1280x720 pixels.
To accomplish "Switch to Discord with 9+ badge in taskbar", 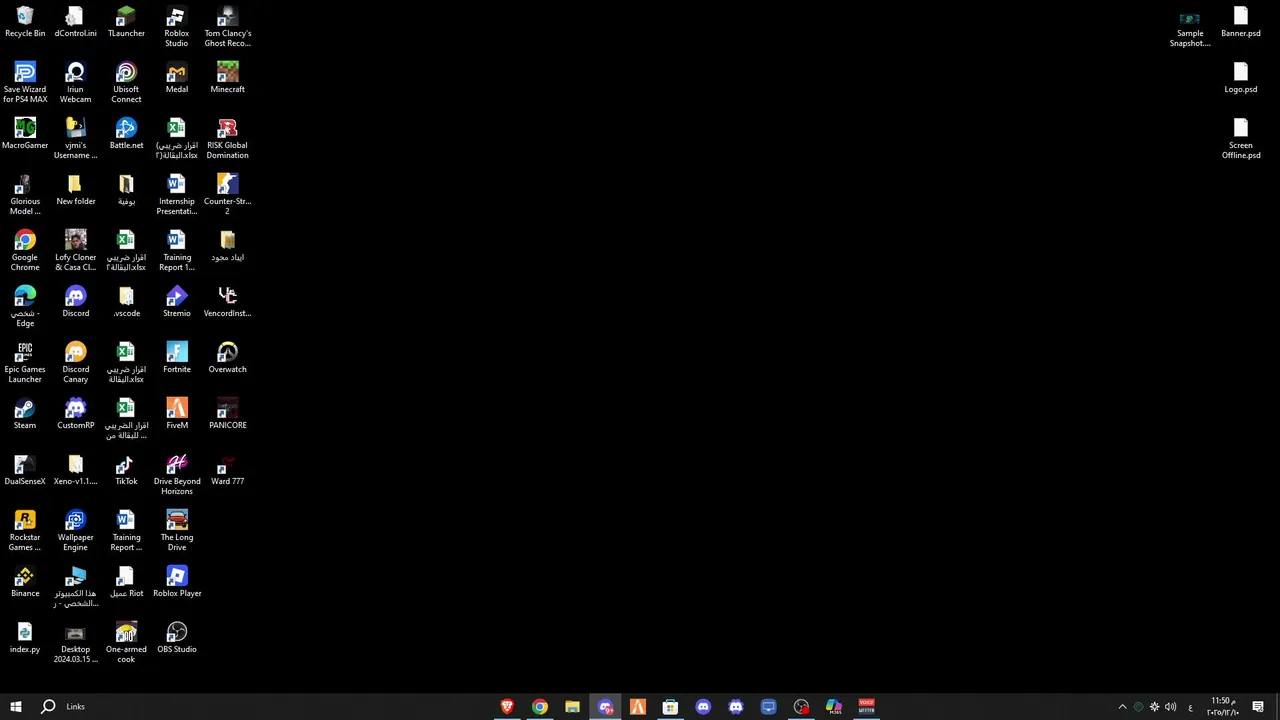I will pyautogui.click(x=605, y=707).
